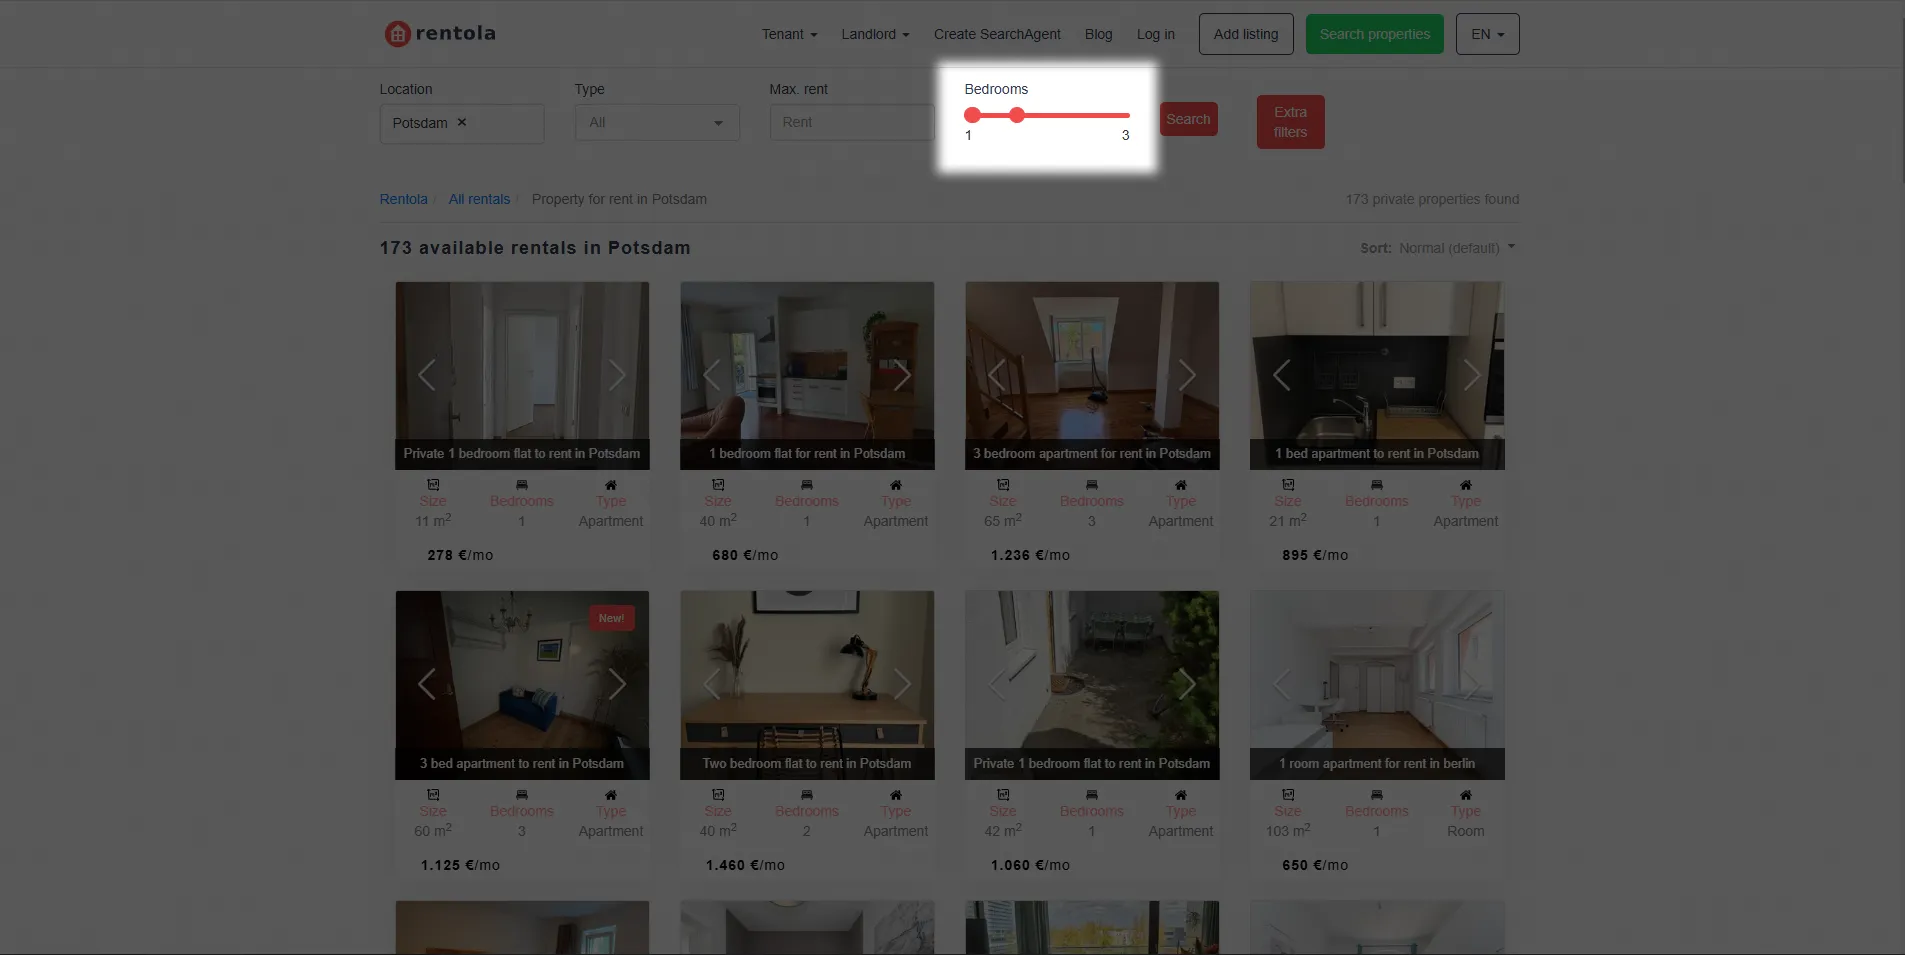The width and height of the screenshot is (1905, 955).
Task: Open Extra filters
Action: 1290,122
